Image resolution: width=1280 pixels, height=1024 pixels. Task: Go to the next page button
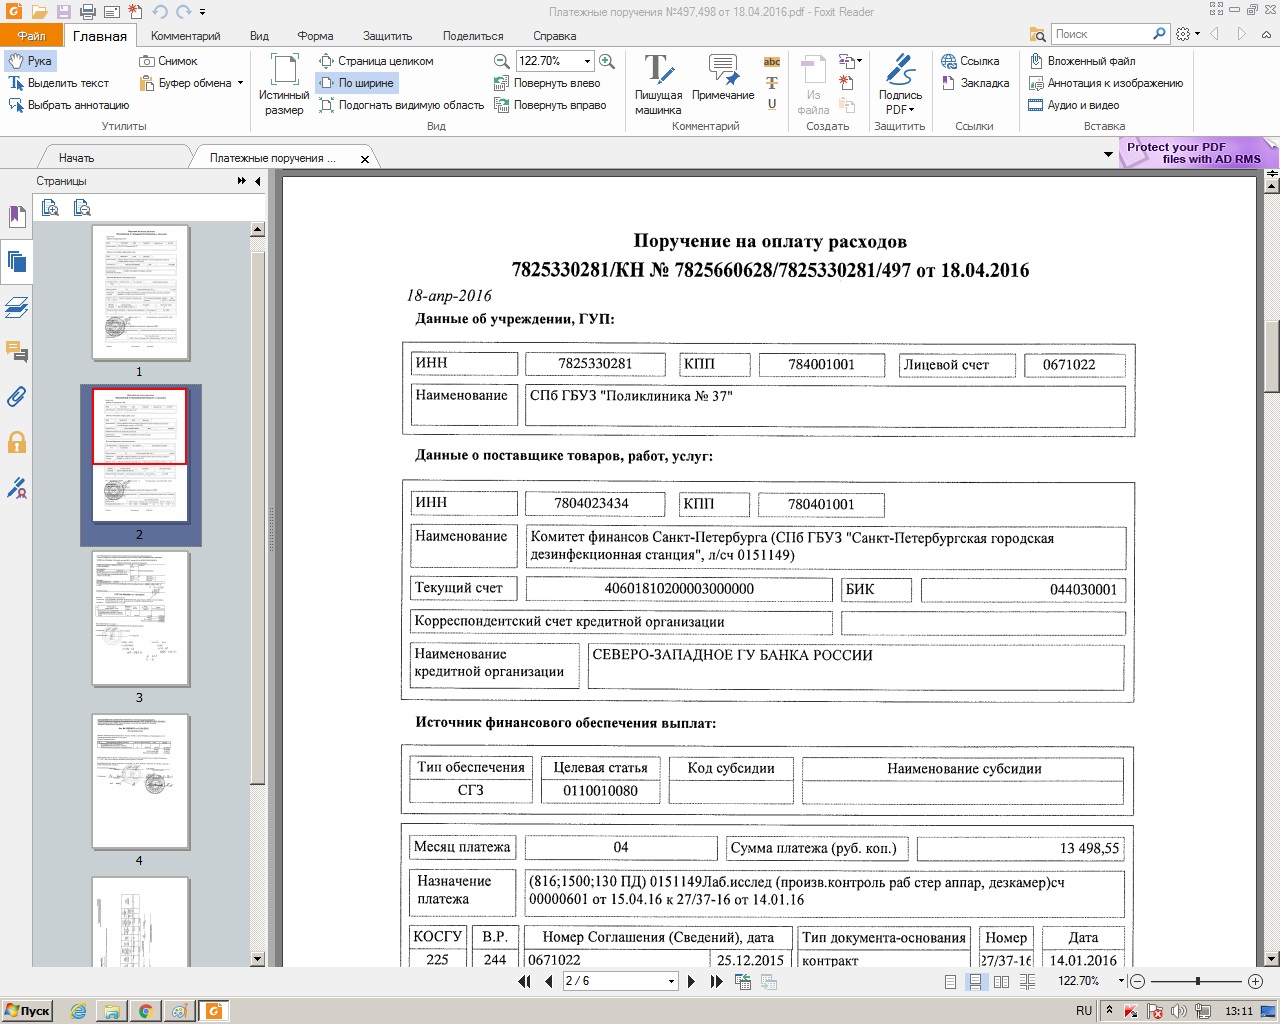pos(691,982)
